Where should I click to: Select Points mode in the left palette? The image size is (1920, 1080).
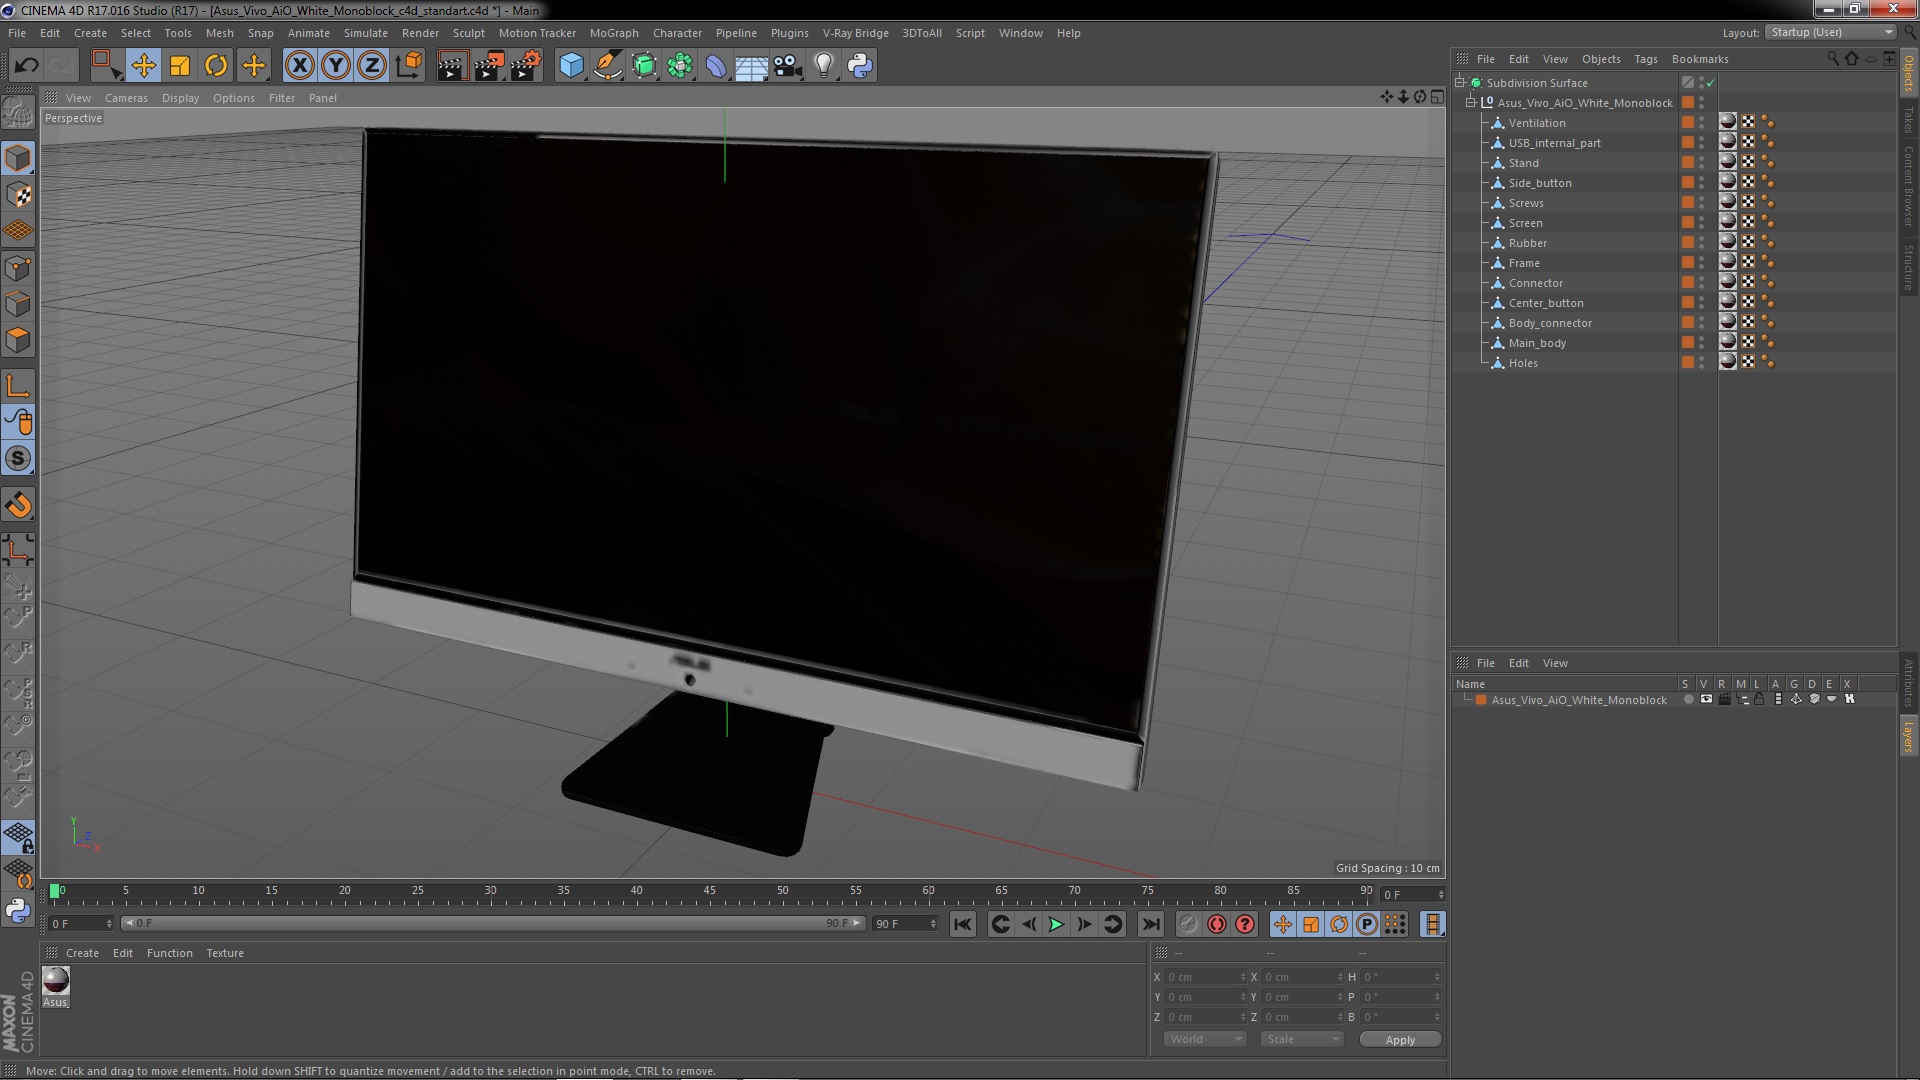point(18,268)
